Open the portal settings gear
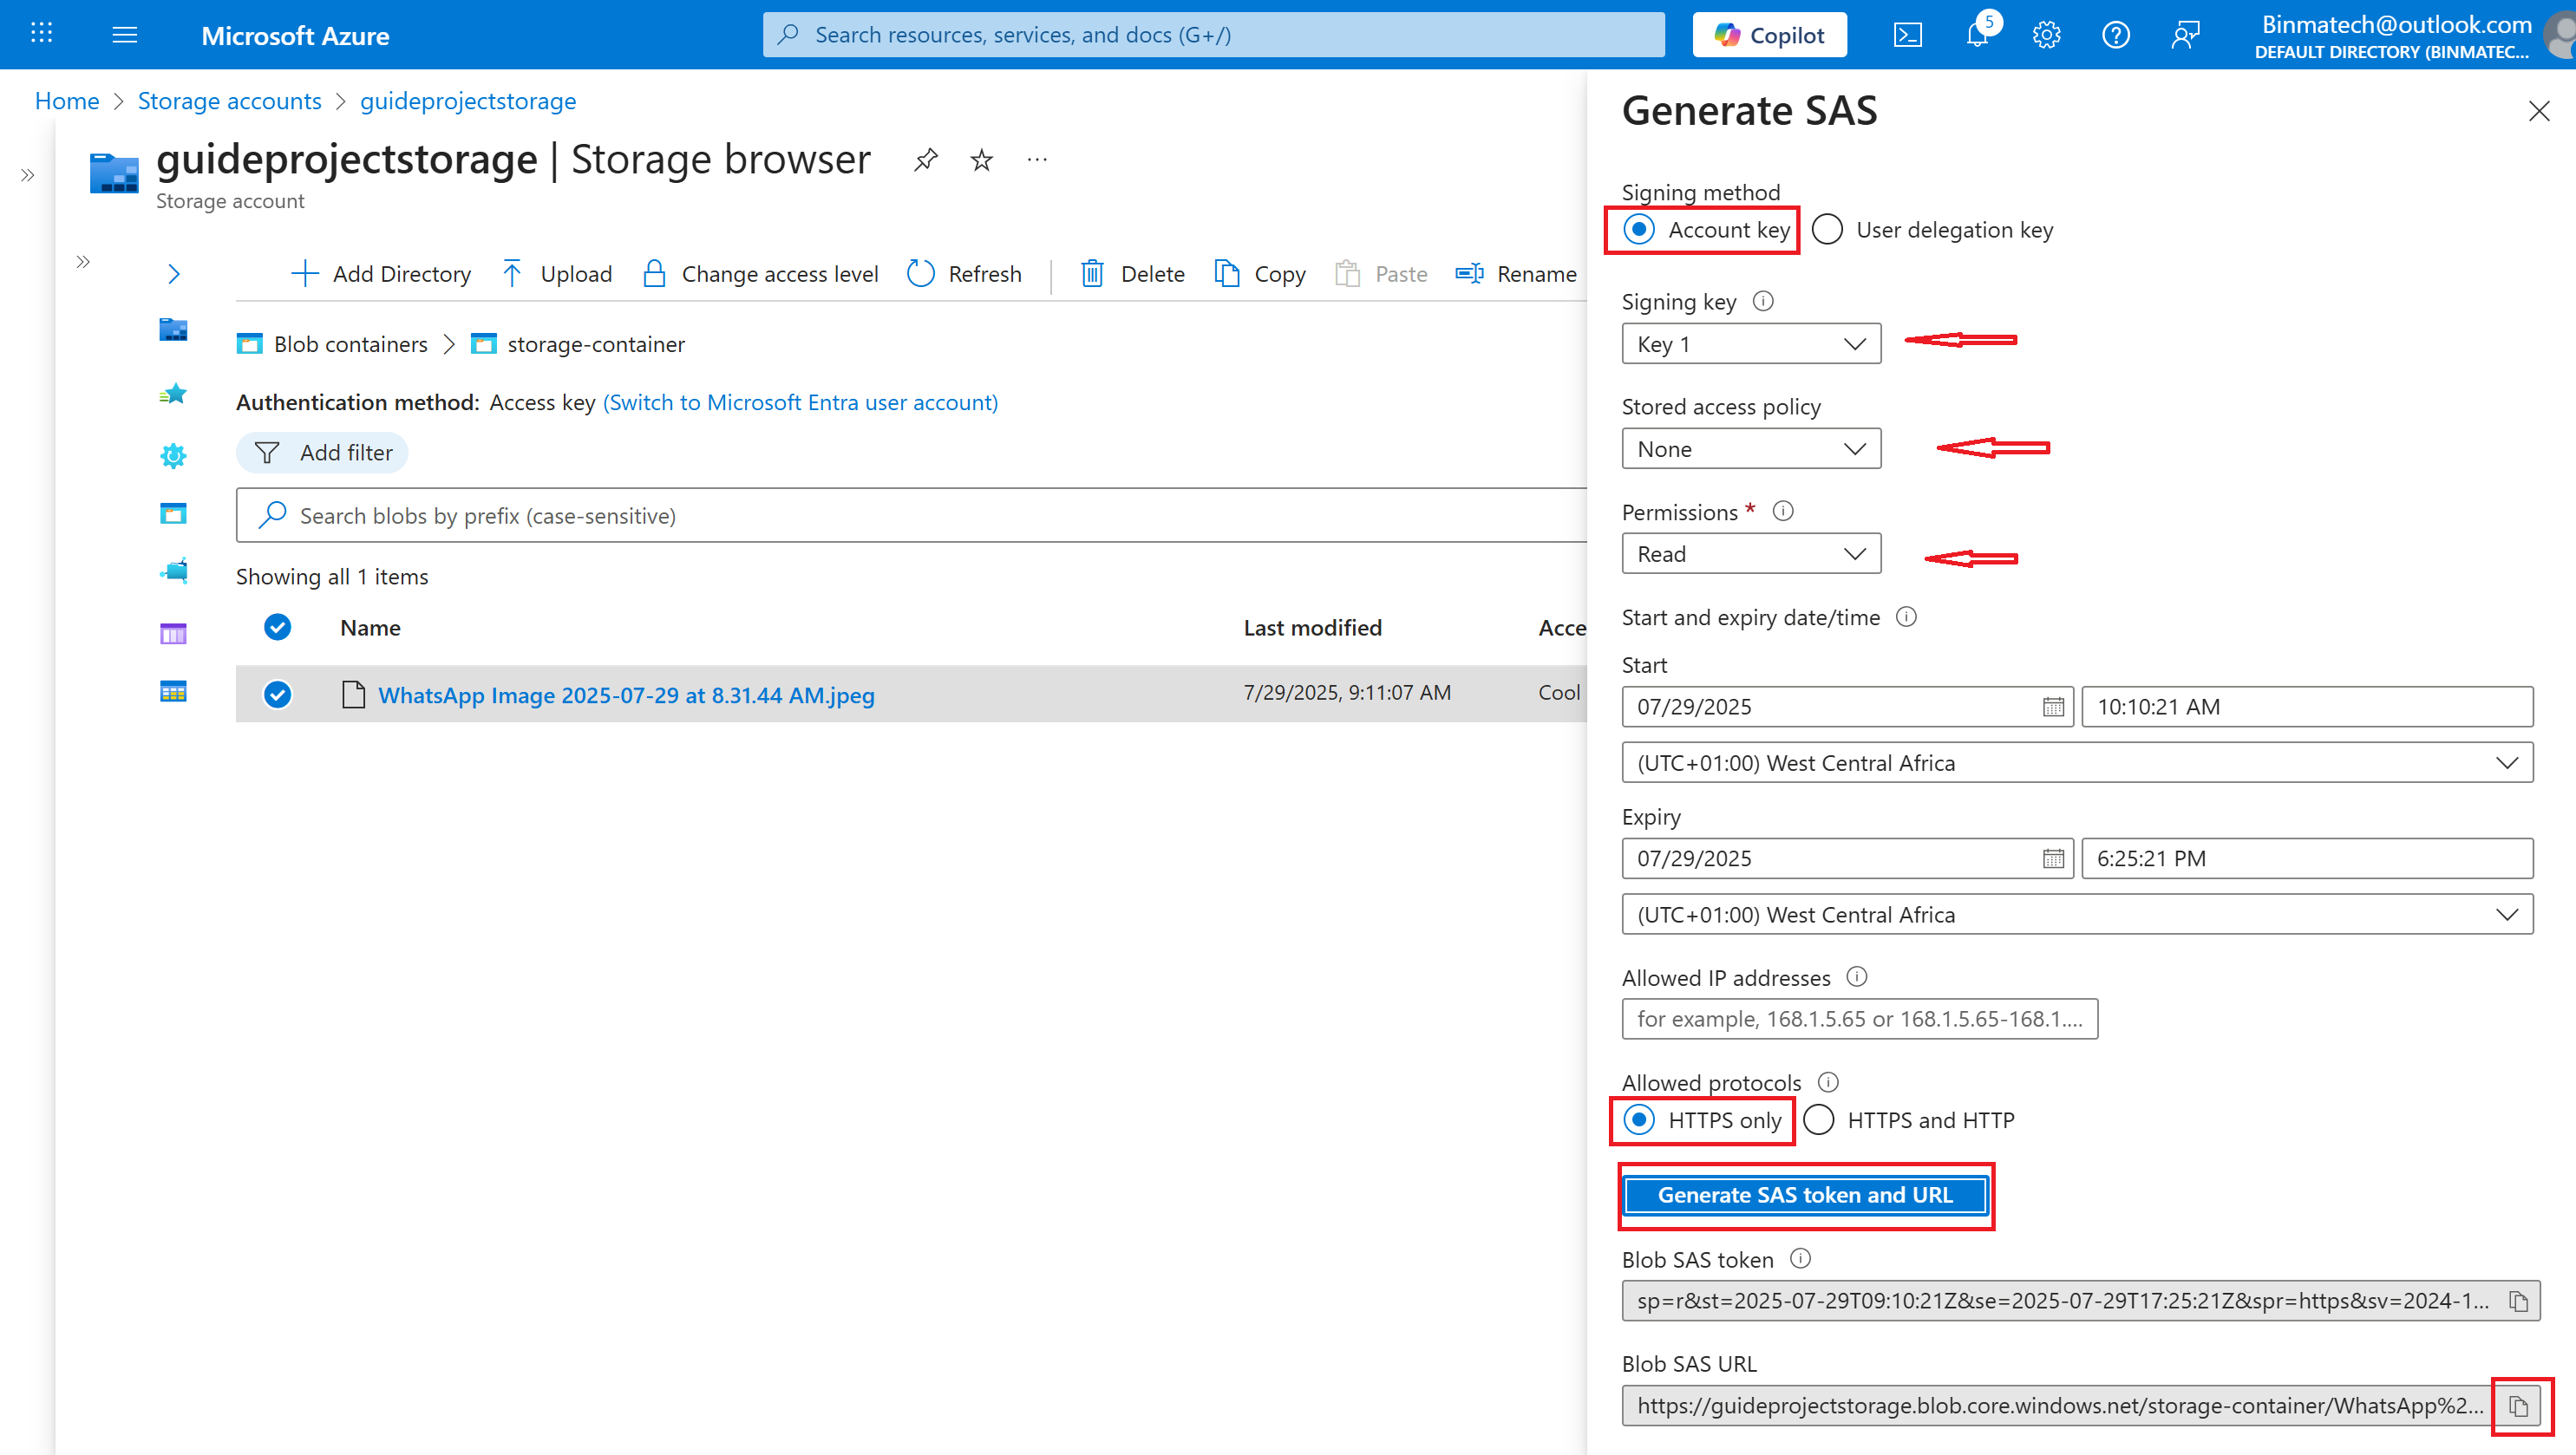This screenshot has width=2576, height=1455. click(2046, 35)
